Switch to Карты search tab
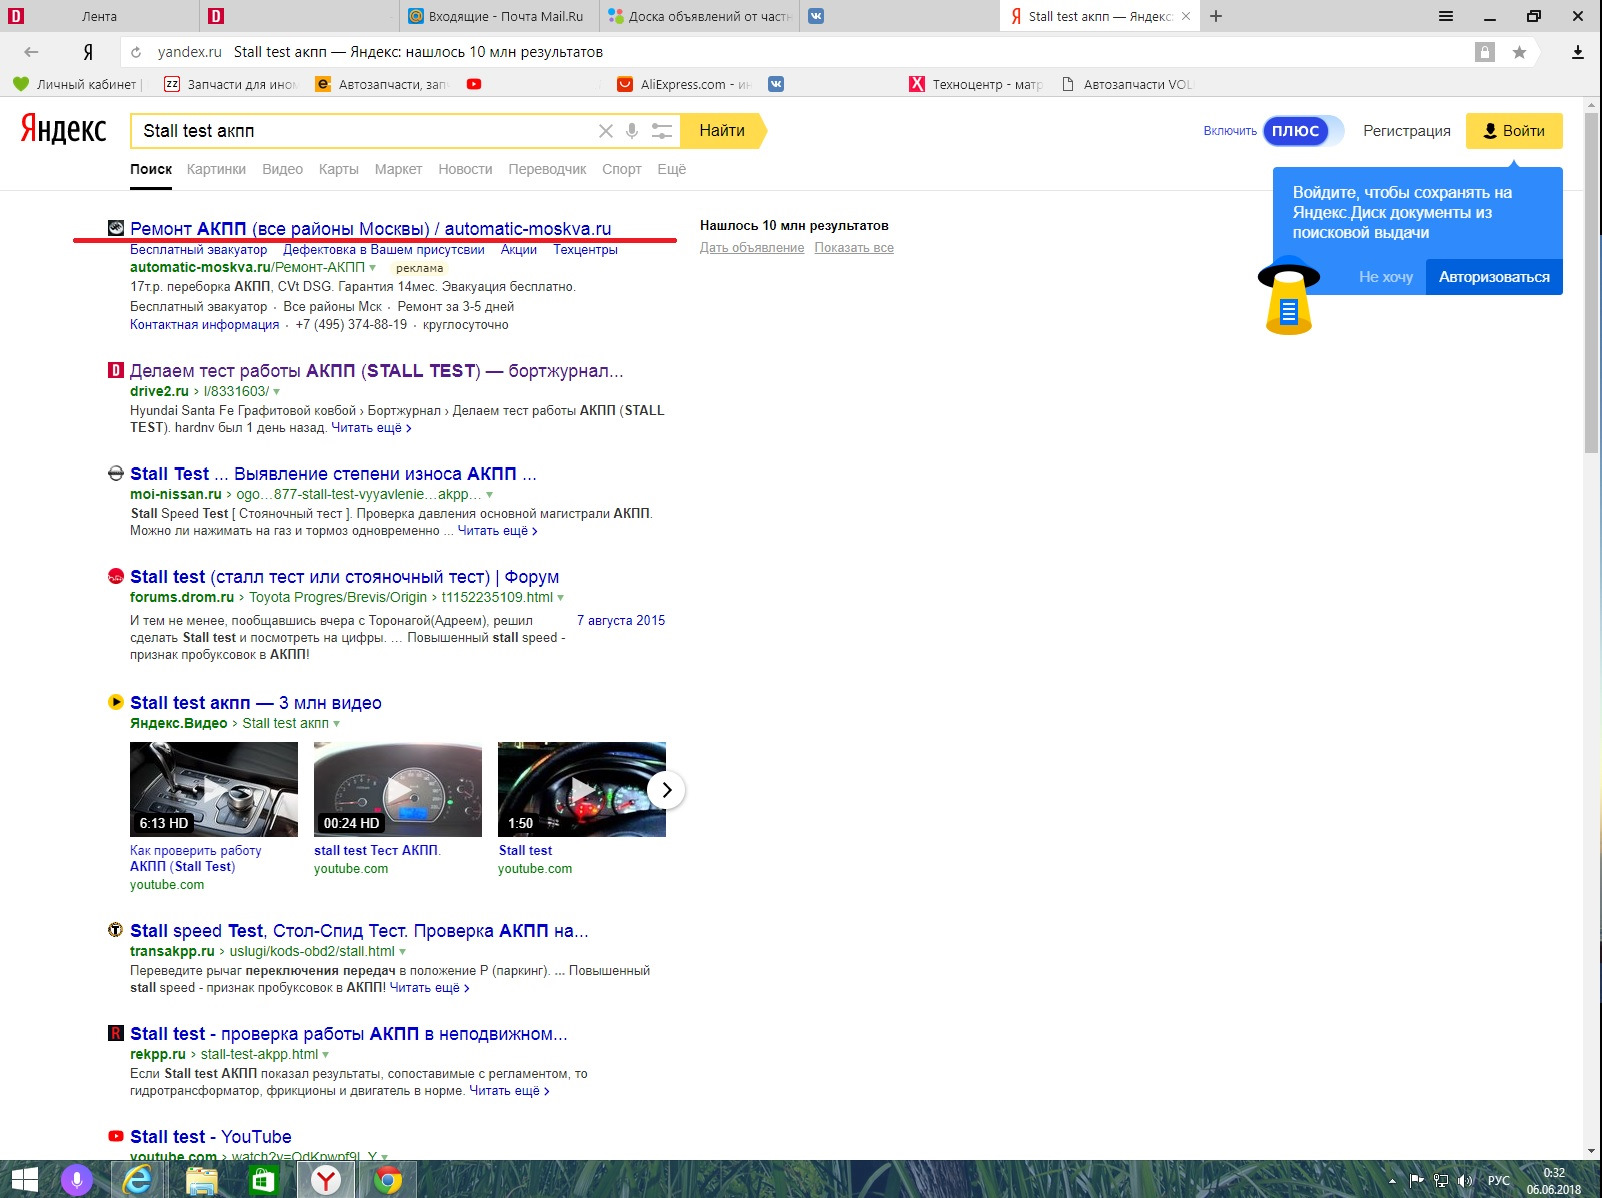Screen dimensions: 1602x1198 point(339,169)
